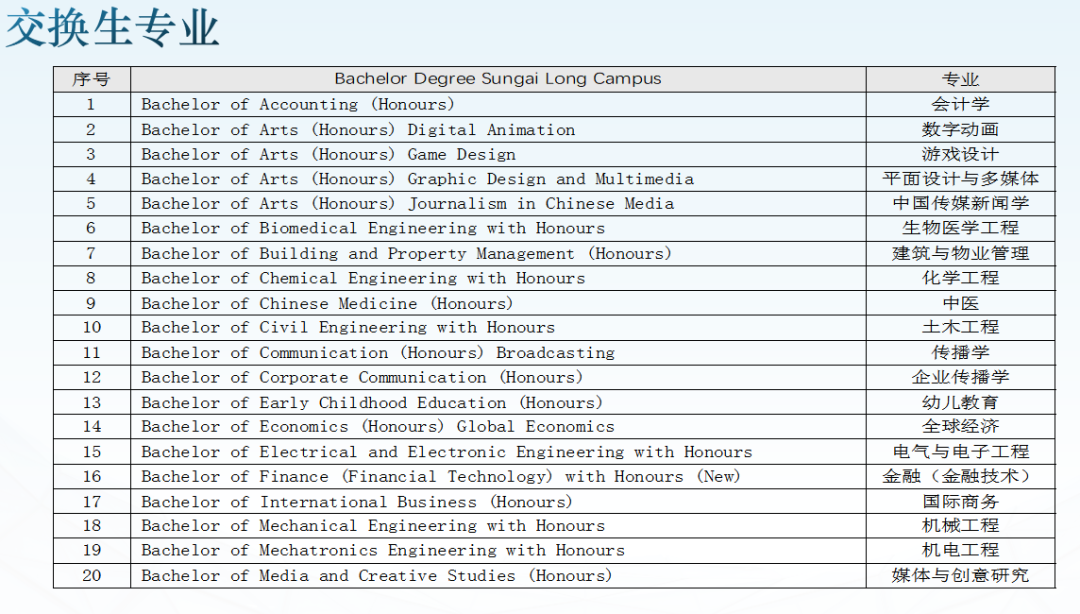Select the 专业 column header
1080x614 pixels.
point(960,79)
